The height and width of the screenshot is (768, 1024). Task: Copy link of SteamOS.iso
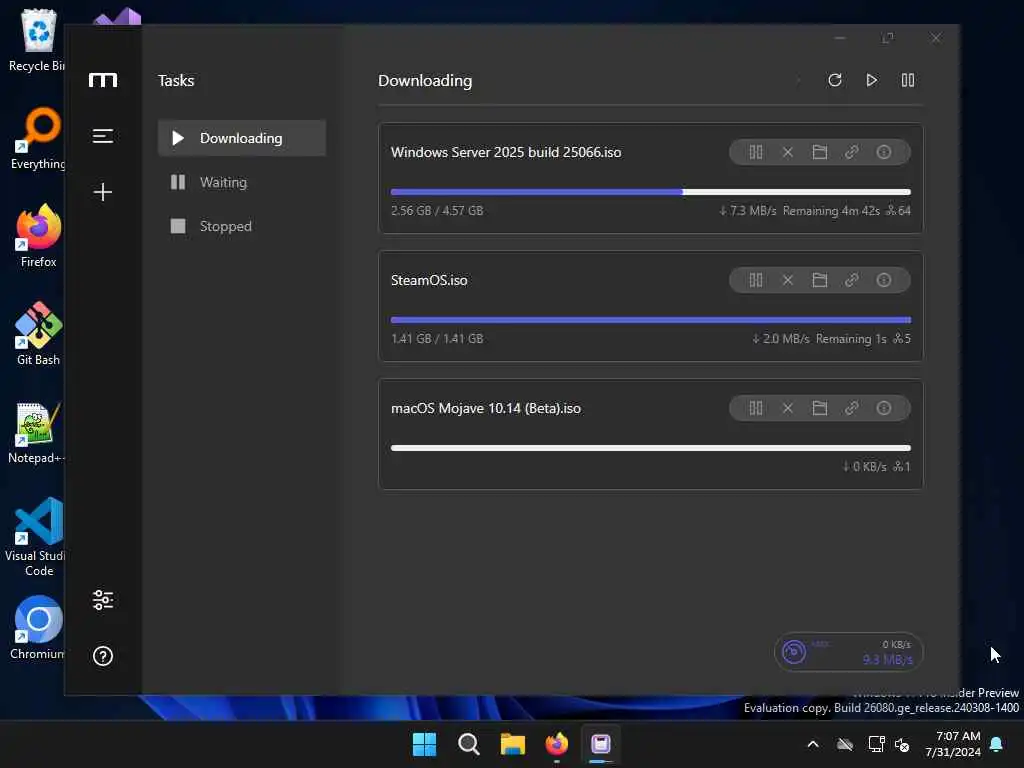click(852, 280)
